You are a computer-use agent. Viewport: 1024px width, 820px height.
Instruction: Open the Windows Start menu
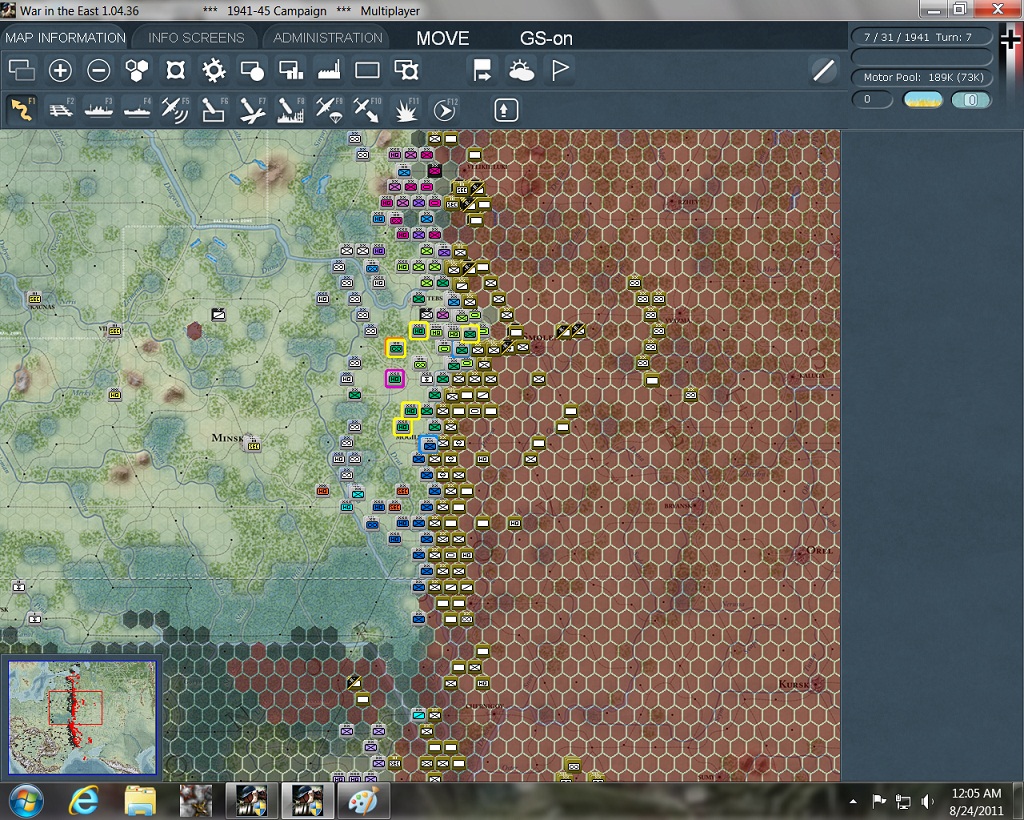tap(25, 800)
